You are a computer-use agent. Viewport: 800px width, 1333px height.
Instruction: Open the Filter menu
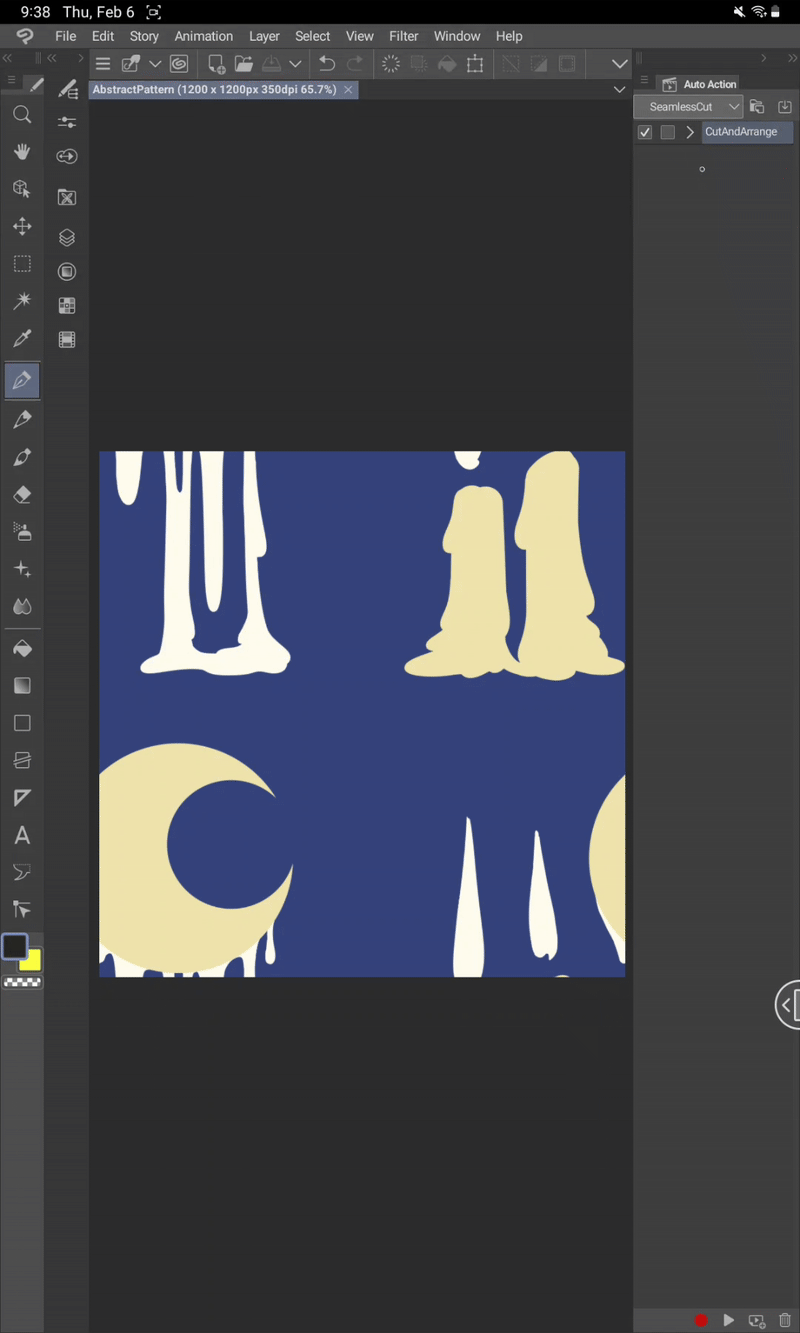pos(404,36)
